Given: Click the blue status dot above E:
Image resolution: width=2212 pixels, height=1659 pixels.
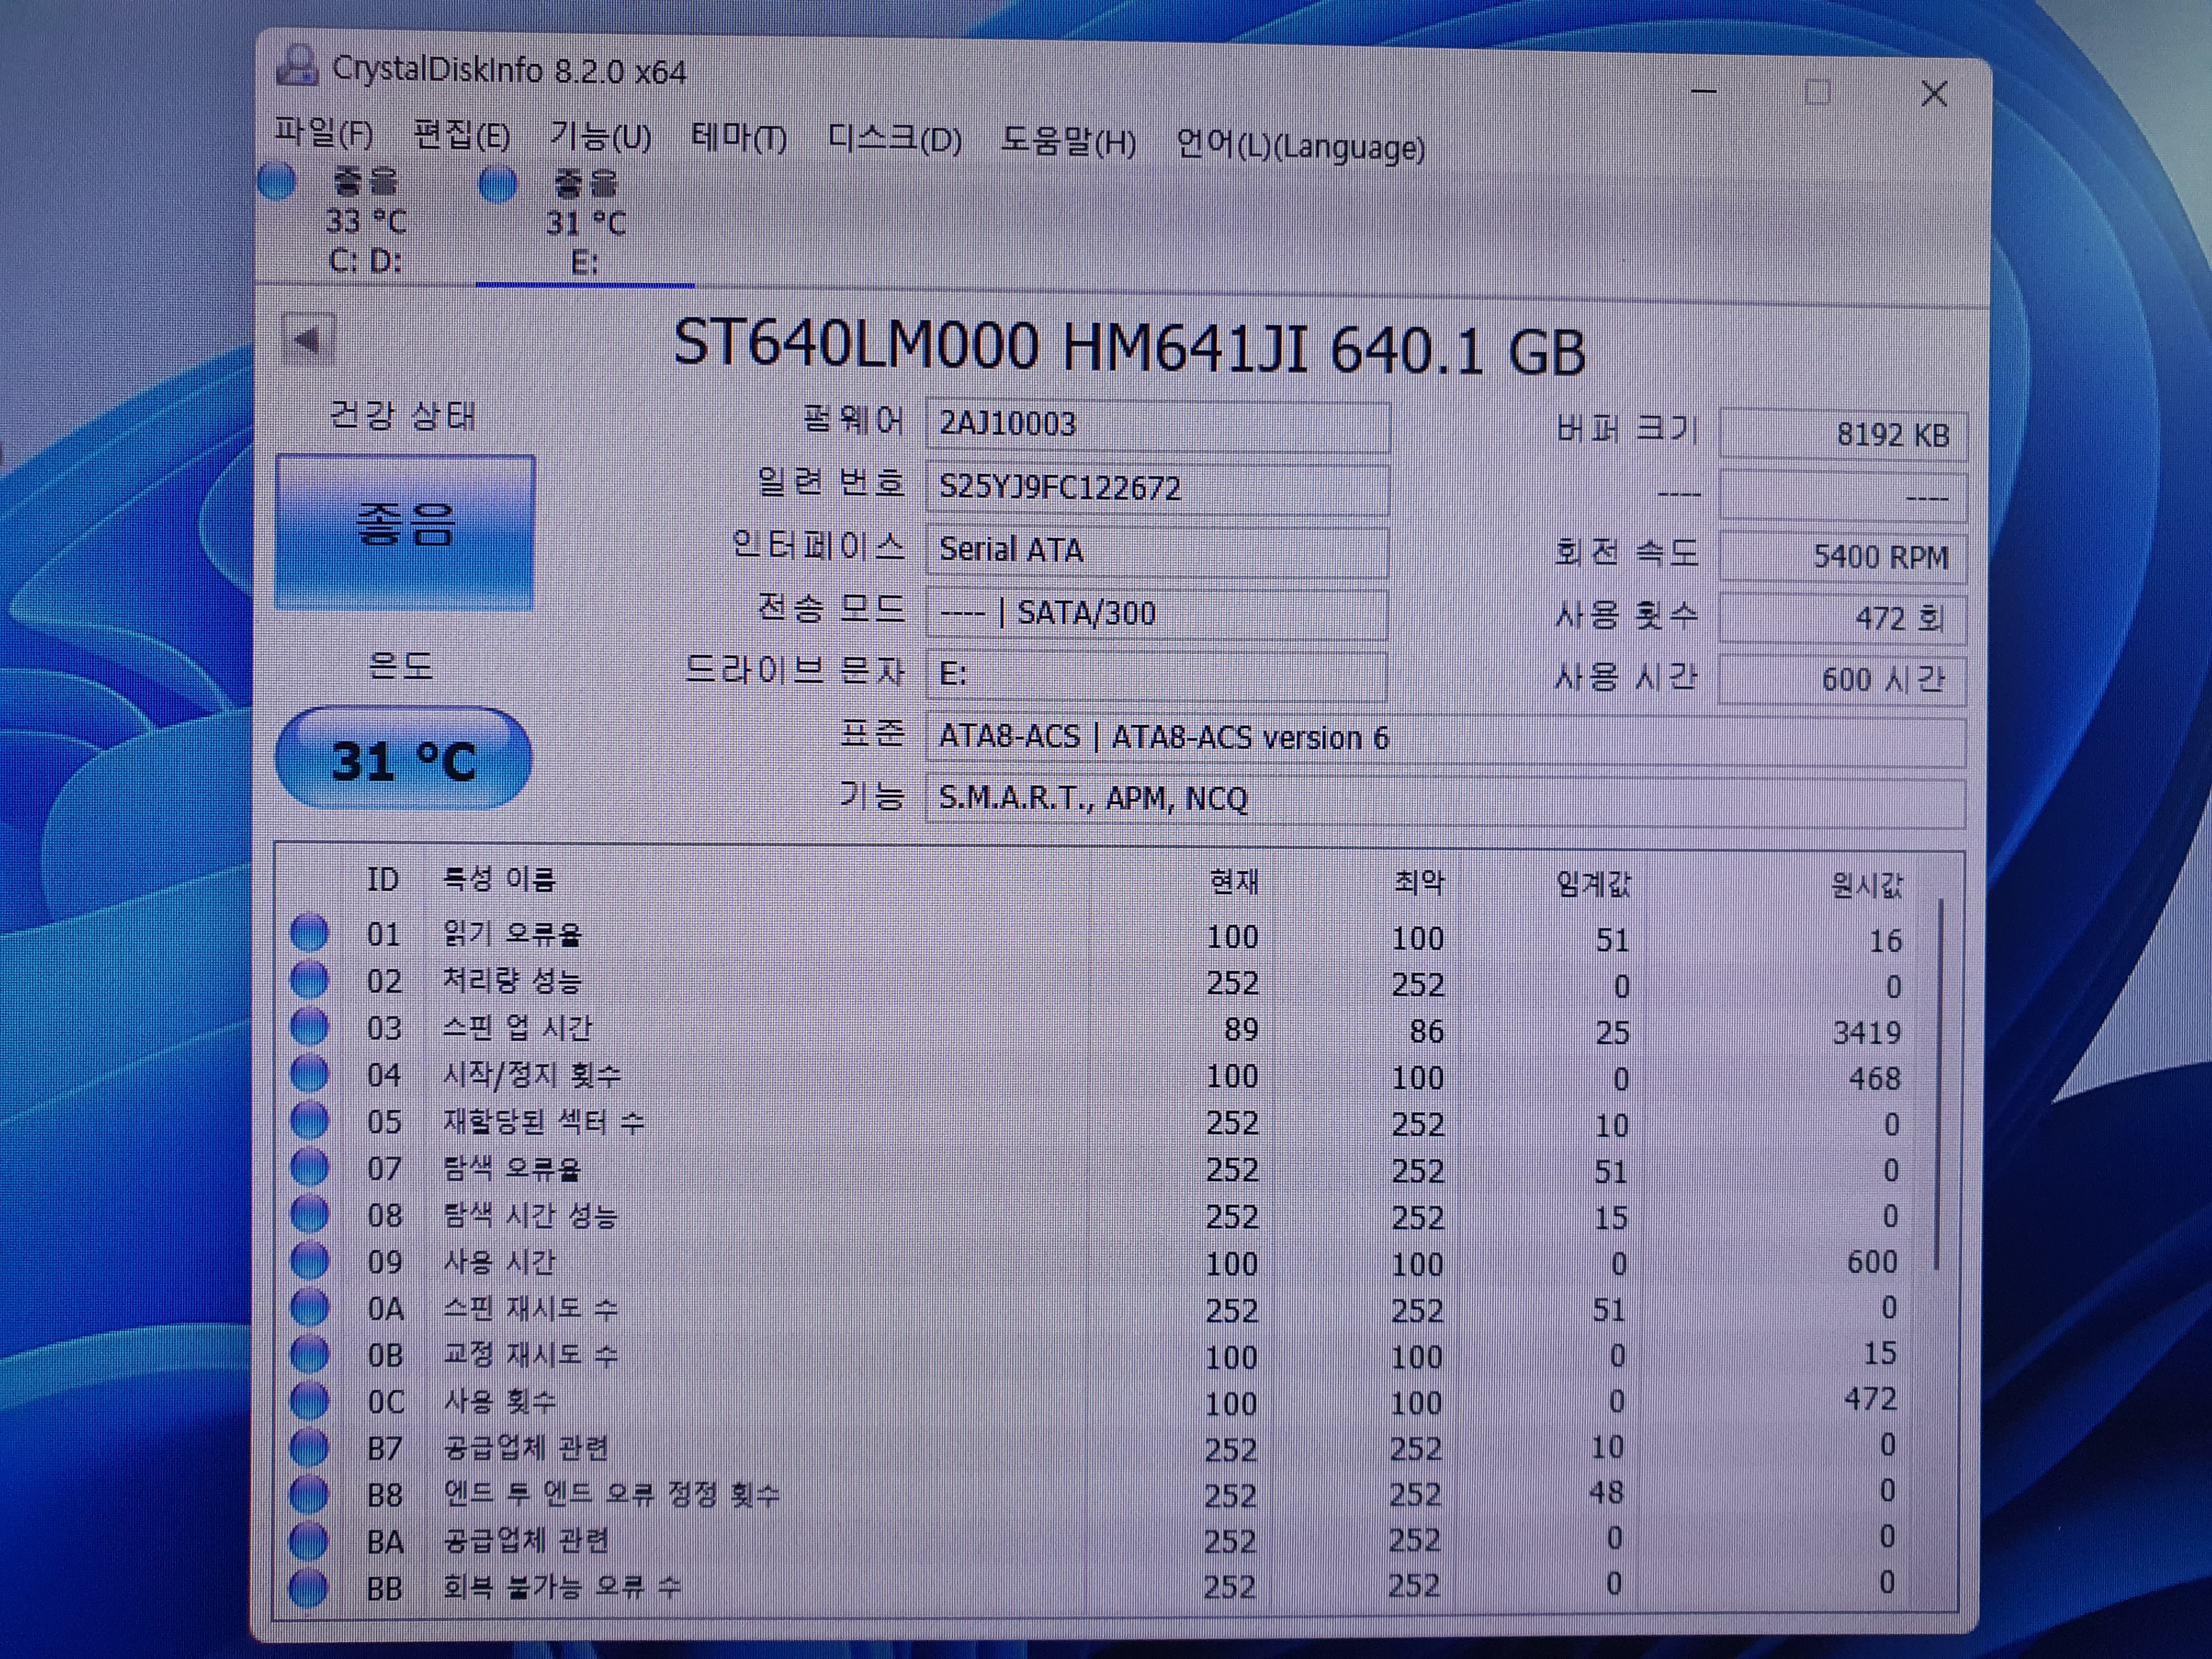Looking at the screenshot, I should point(498,184).
